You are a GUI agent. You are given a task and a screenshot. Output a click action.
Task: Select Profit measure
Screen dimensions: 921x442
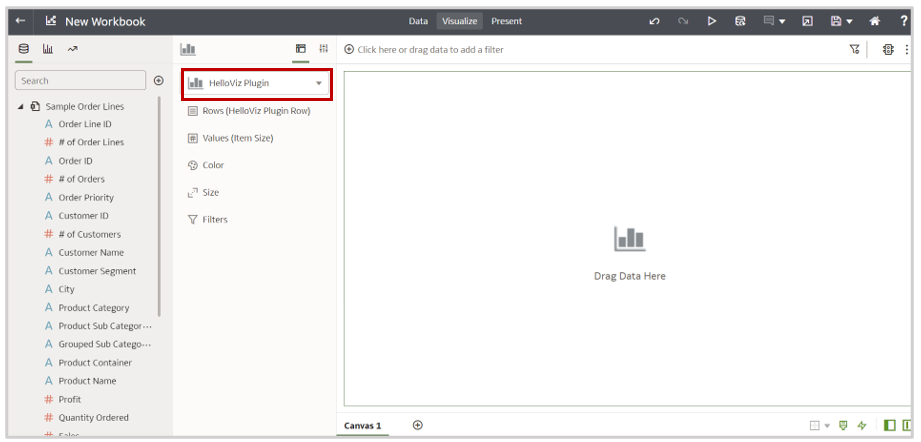pyautogui.click(x=69, y=399)
